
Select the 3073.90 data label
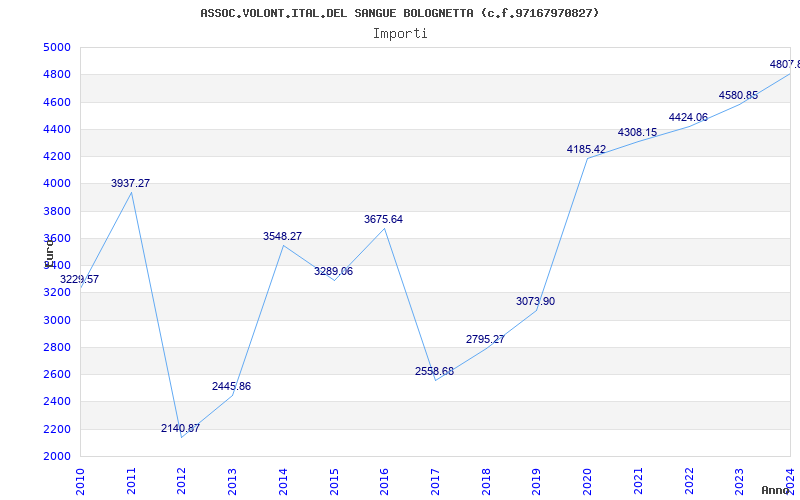pyautogui.click(x=536, y=302)
